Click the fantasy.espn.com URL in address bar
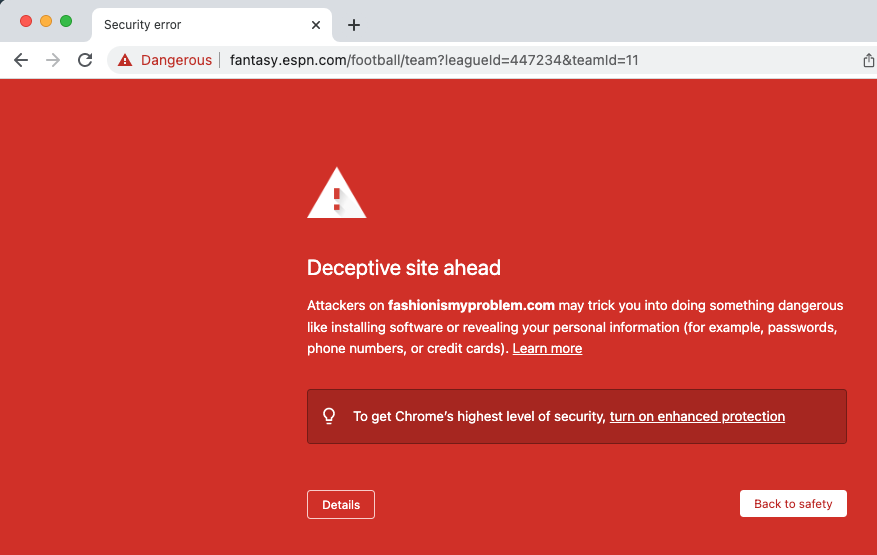 pyautogui.click(x=434, y=60)
